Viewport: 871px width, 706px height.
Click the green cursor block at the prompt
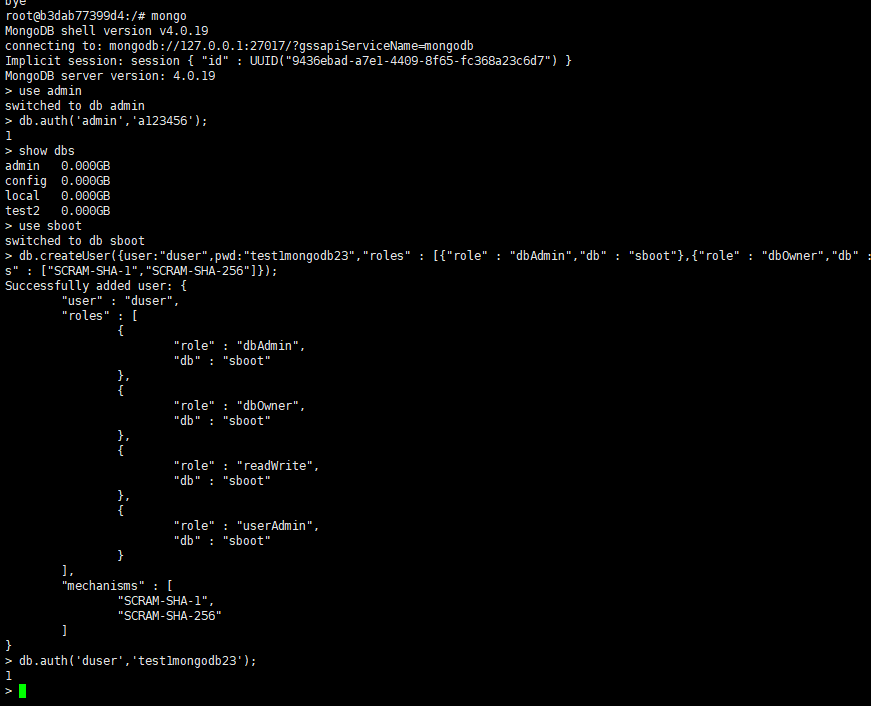click(x=22, y=691)
